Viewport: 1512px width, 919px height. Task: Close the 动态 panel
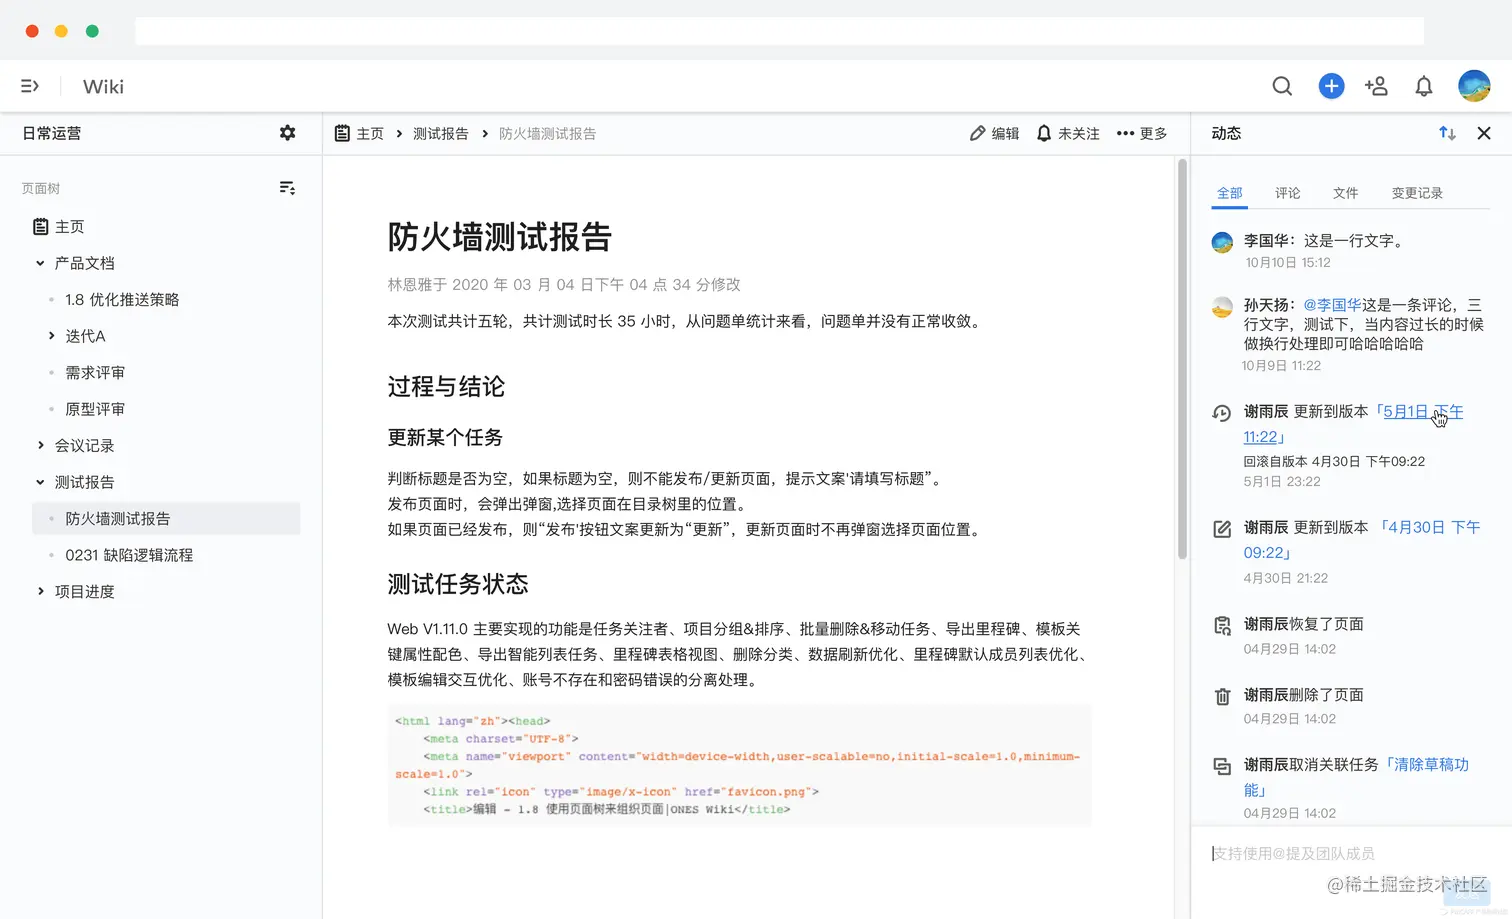click(x=1484, y=133)
